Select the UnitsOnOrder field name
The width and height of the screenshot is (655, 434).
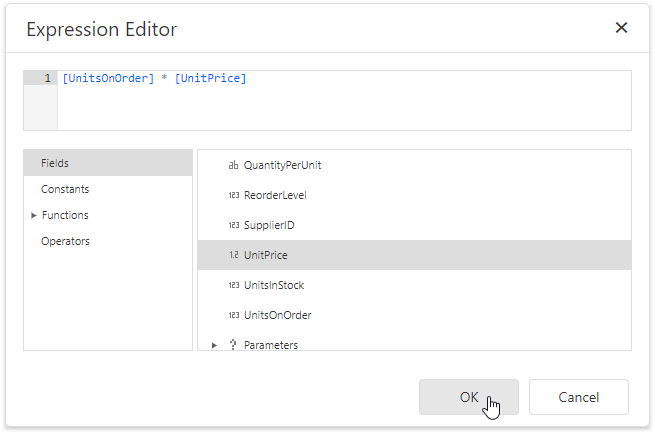click(277, 315)
